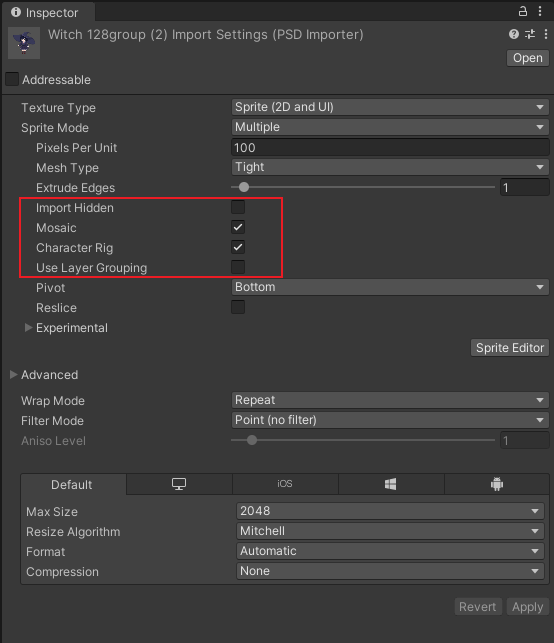
Task: Click the Pixels Per Unit label
Action: pos(76,148)
